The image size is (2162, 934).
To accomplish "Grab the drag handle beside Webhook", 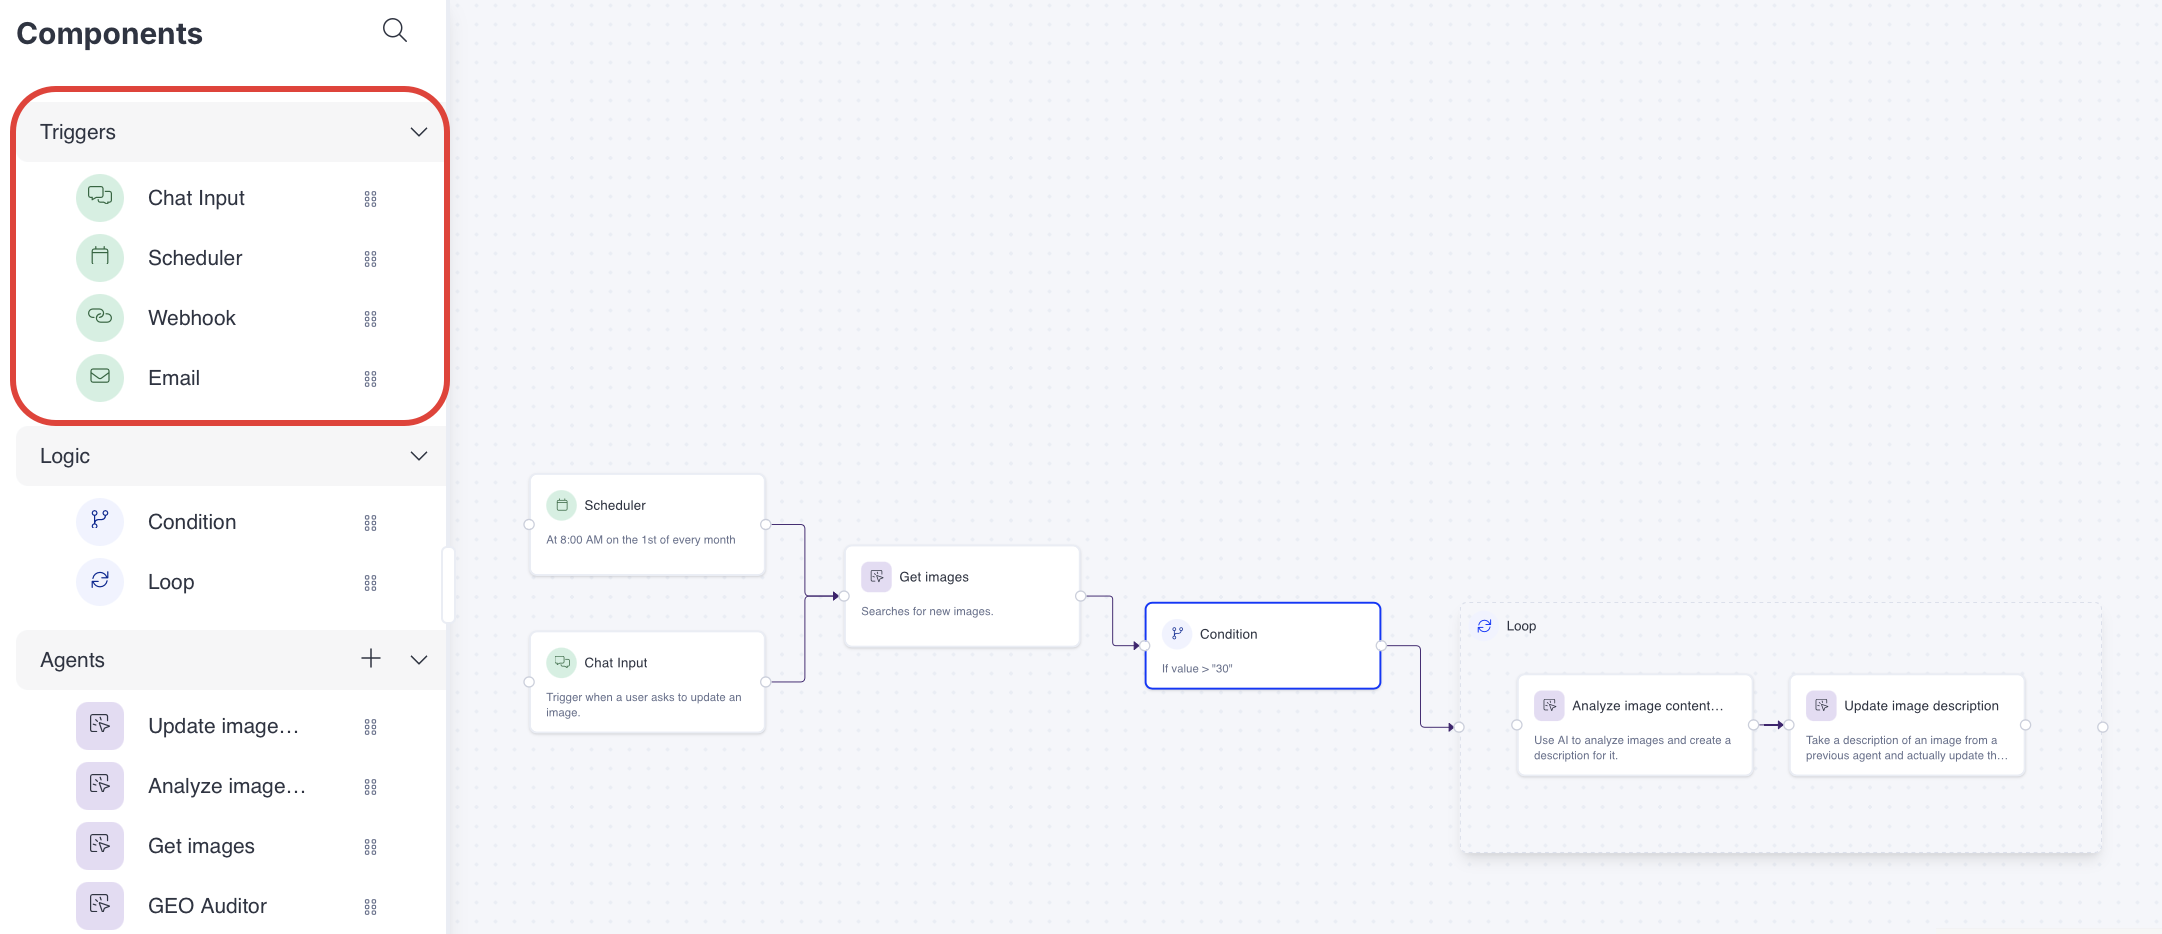I will (371, 319).
